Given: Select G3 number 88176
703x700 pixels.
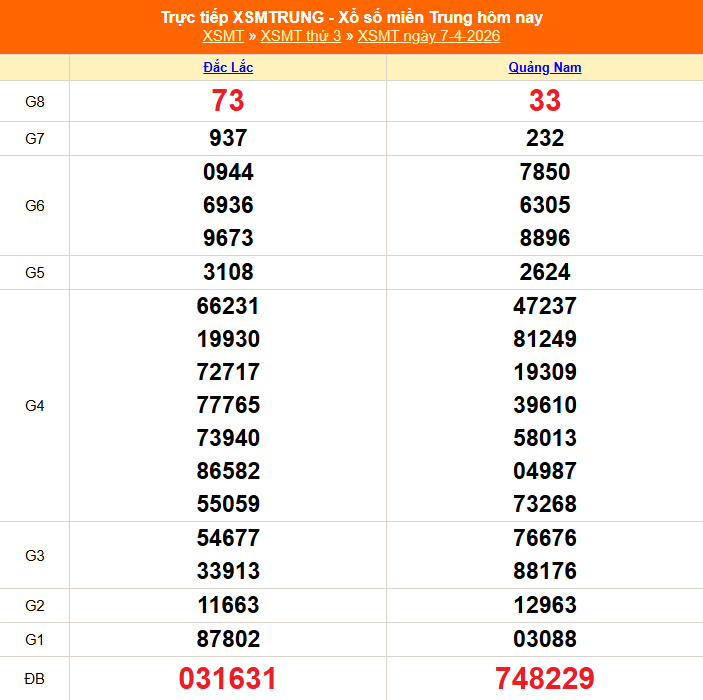Looking at the screenshot, I should point(545,571).
